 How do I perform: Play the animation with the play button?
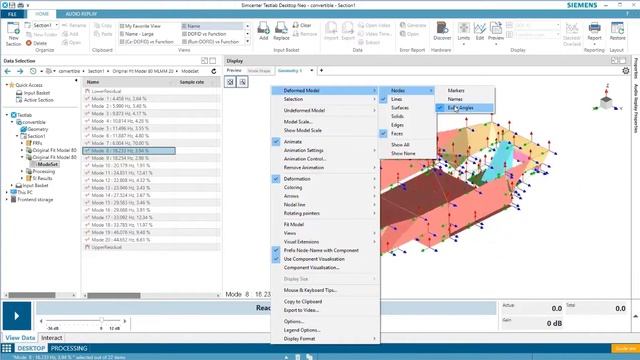pos(17,316)
